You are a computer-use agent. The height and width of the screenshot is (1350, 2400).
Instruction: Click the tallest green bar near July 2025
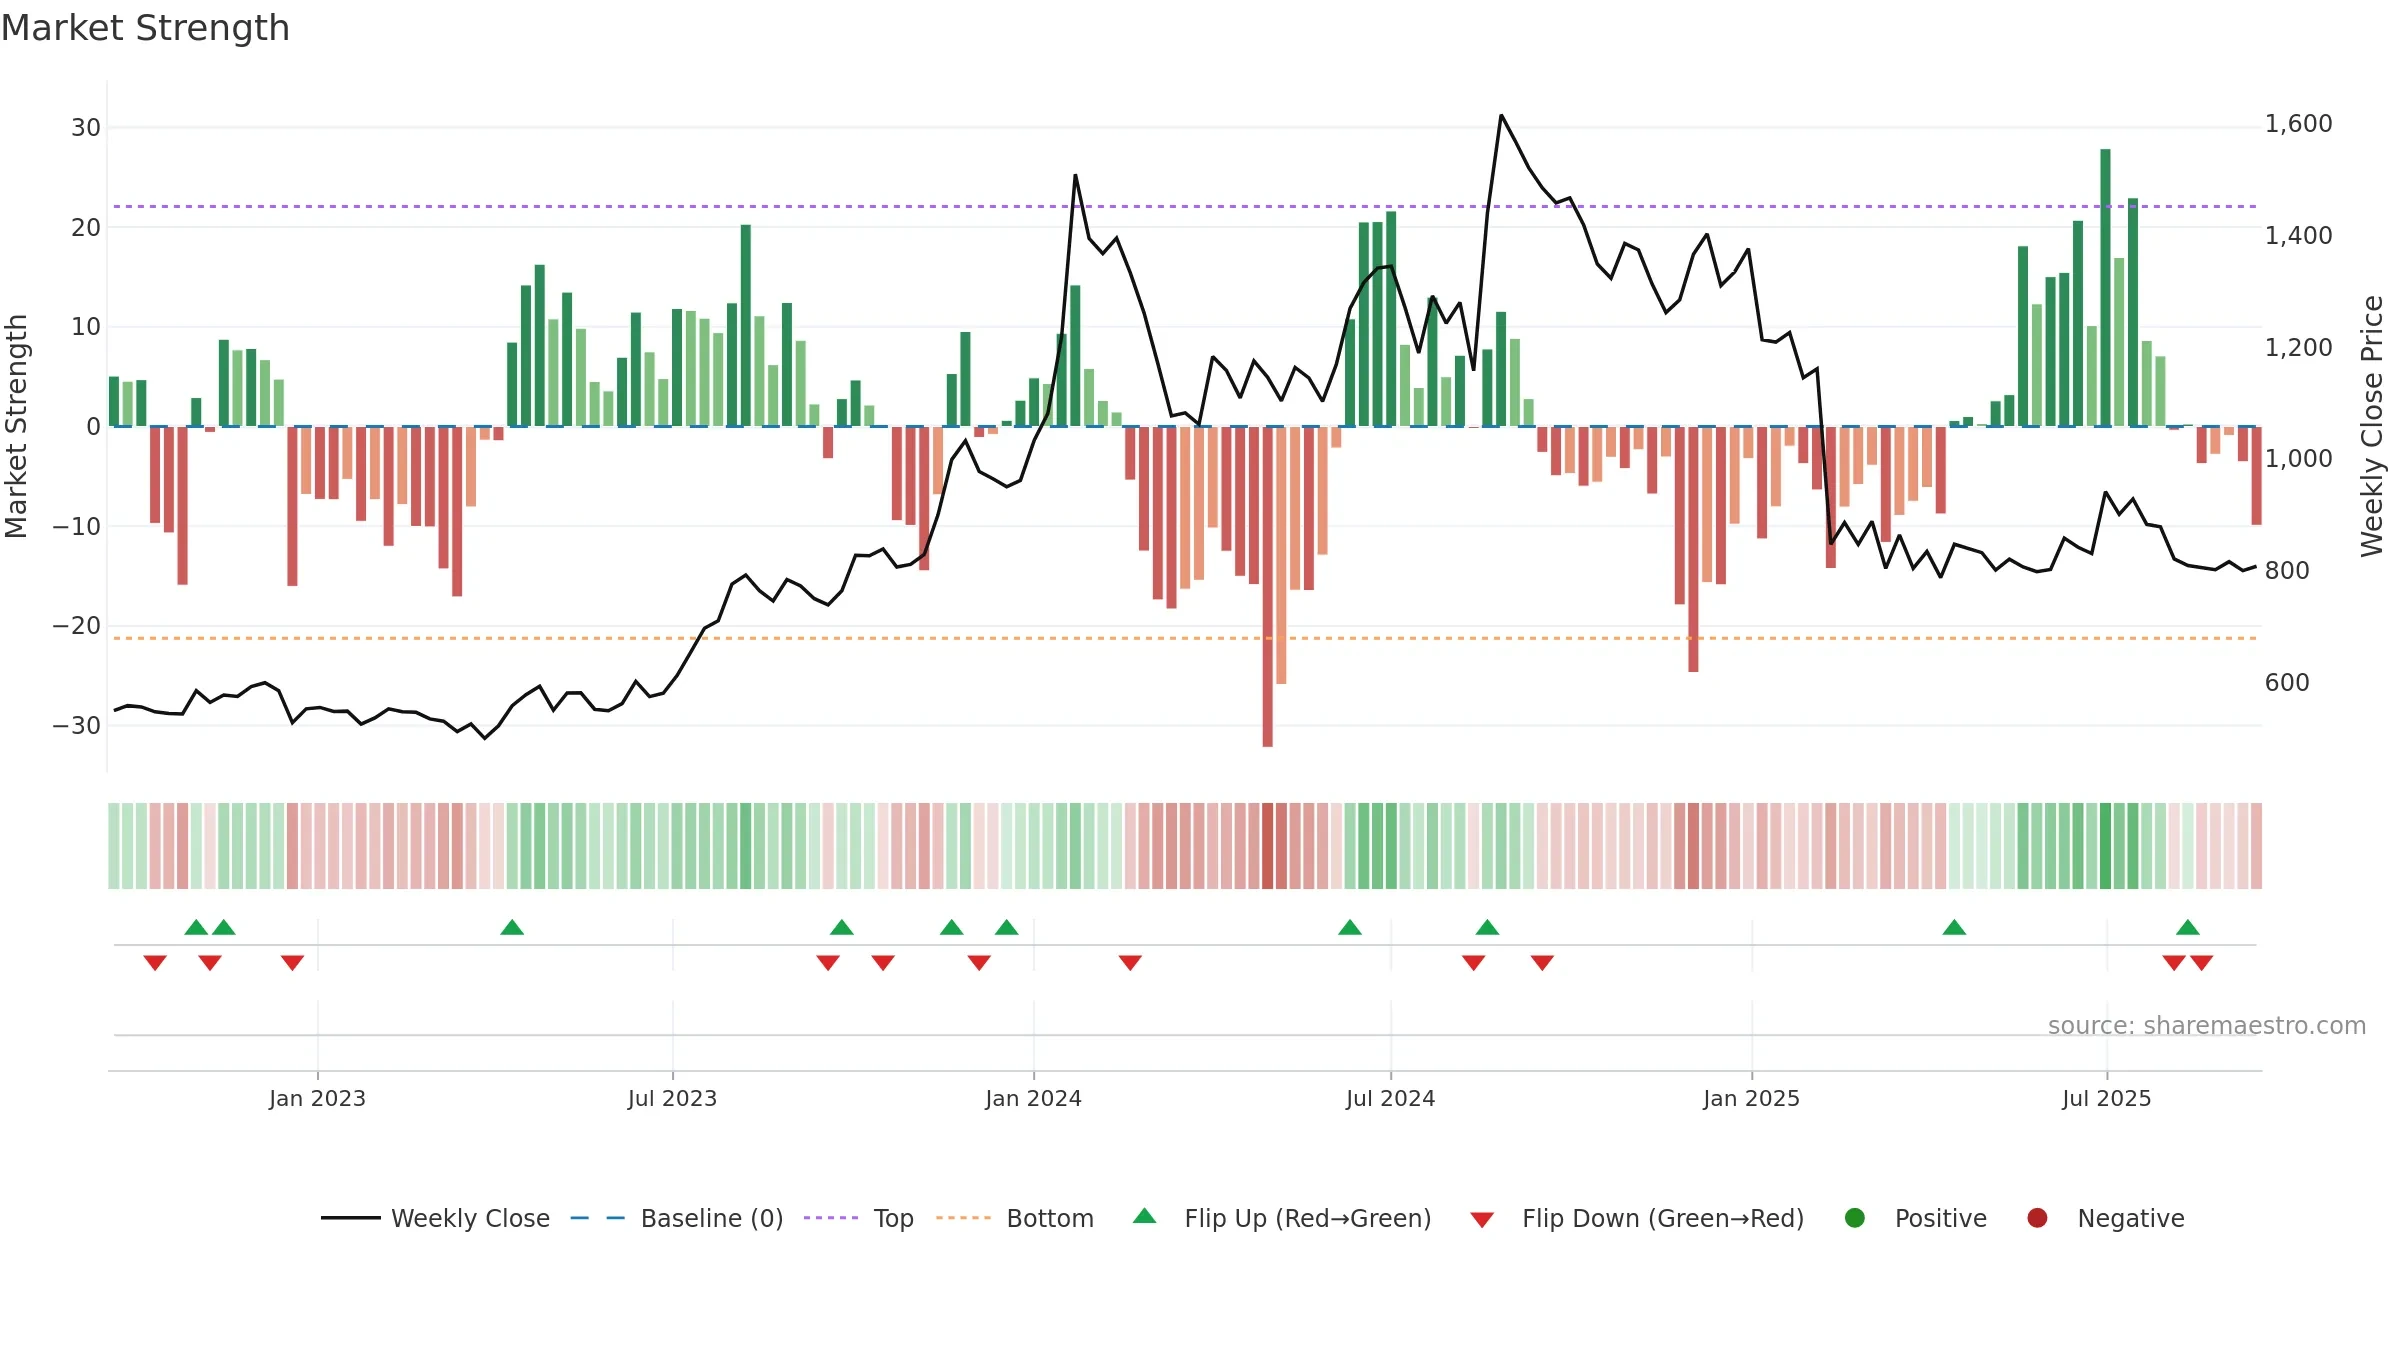[2105, 288]
